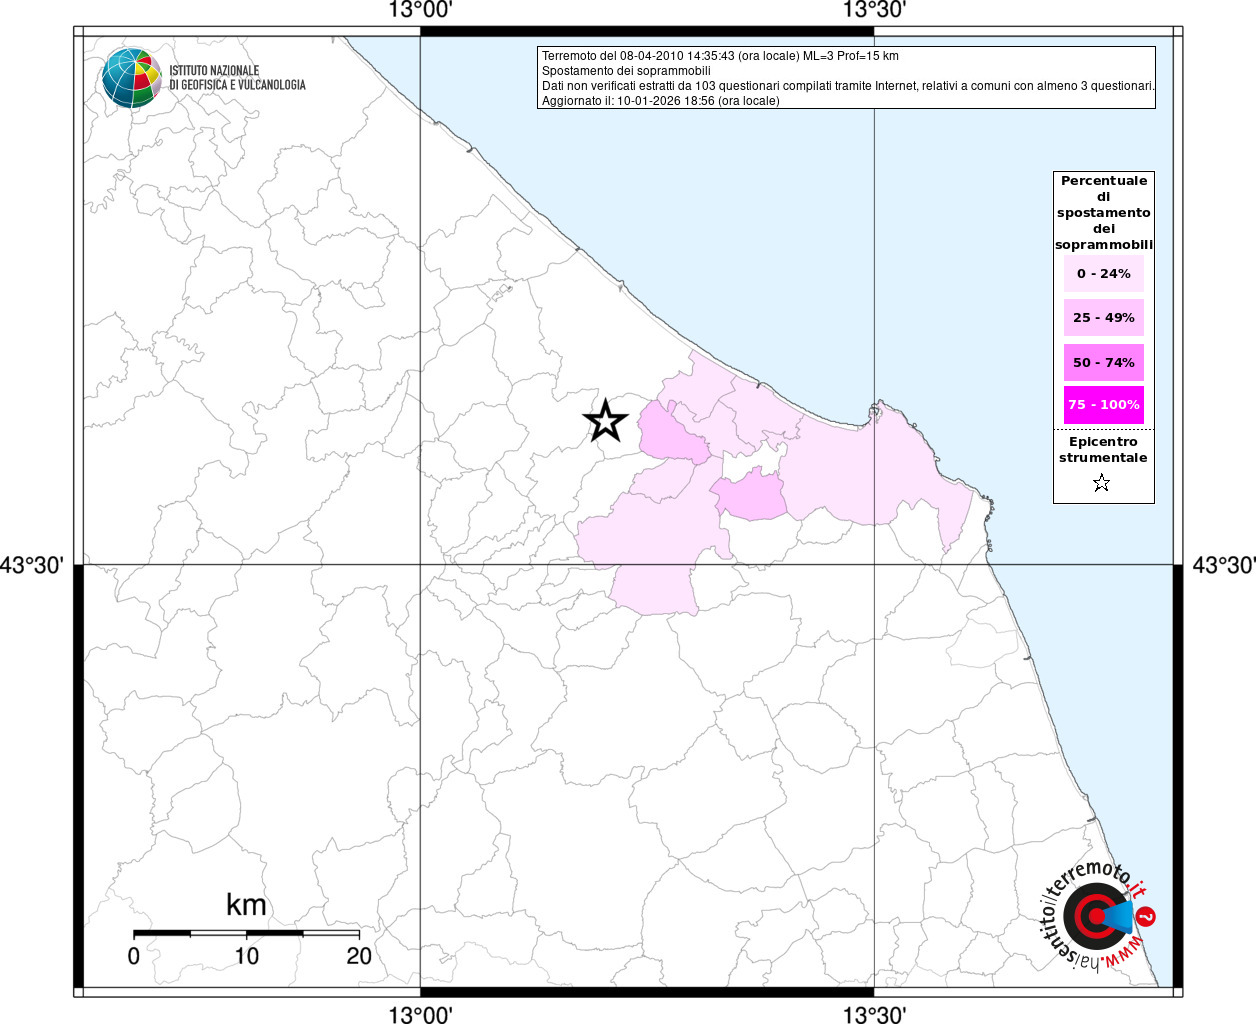The width and height of the screenshot is (1256, 1024).
Task: Click the star symbol in the legend
Action: (x=1102, y=484)
